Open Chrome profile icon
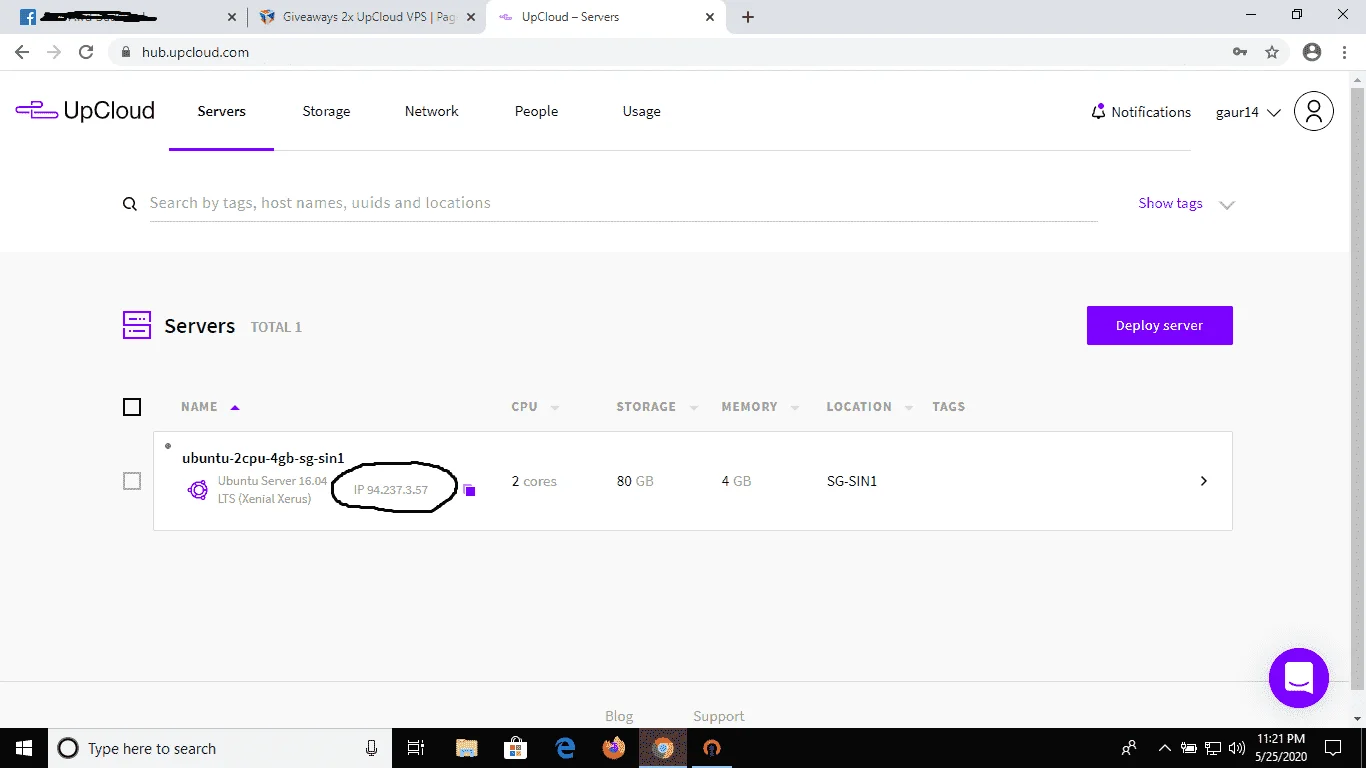The height and width of the screenshot is (768, 1366). [1312, 52]
